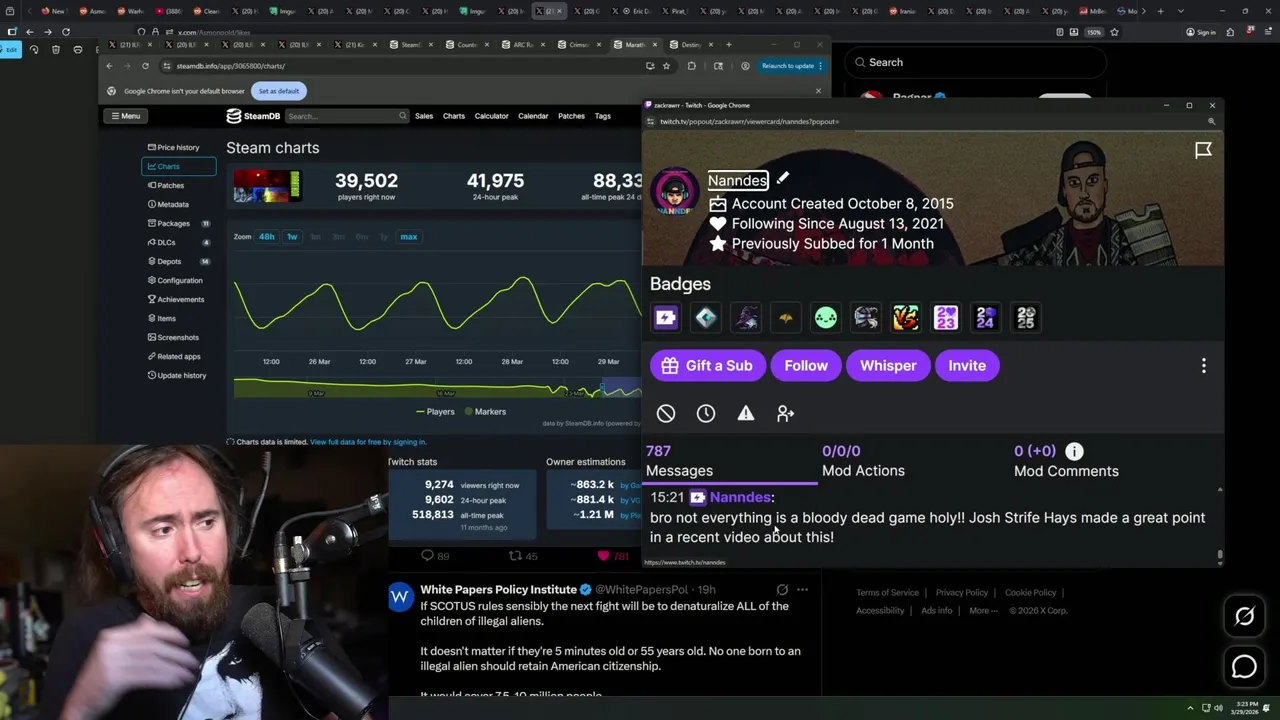
Task: Click the report flag icon on viewer card
Action: pyautogui.click(x=1203, y=150)
